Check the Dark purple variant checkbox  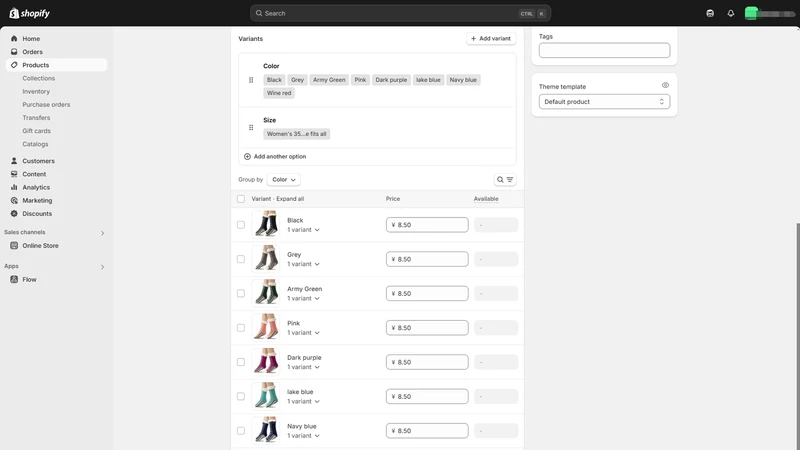point(241,362)
